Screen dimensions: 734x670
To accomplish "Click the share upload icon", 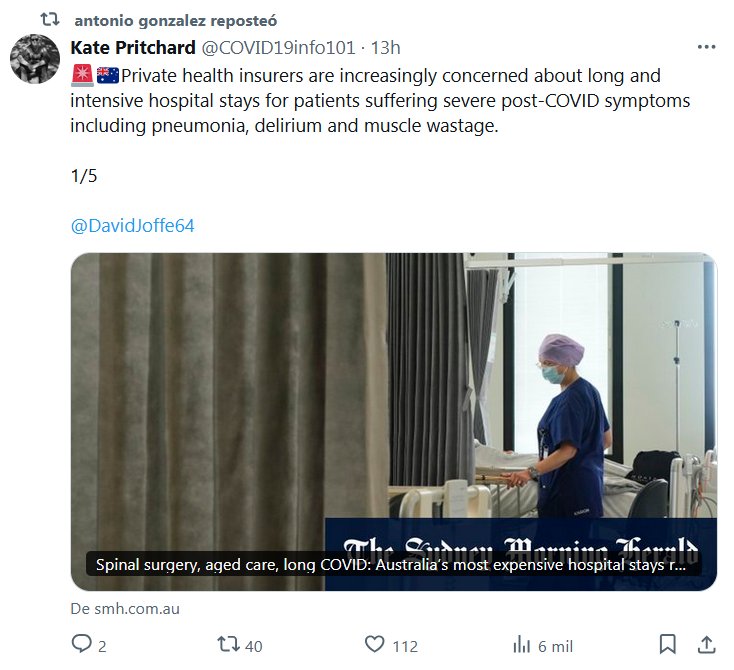I will point(706,645).
